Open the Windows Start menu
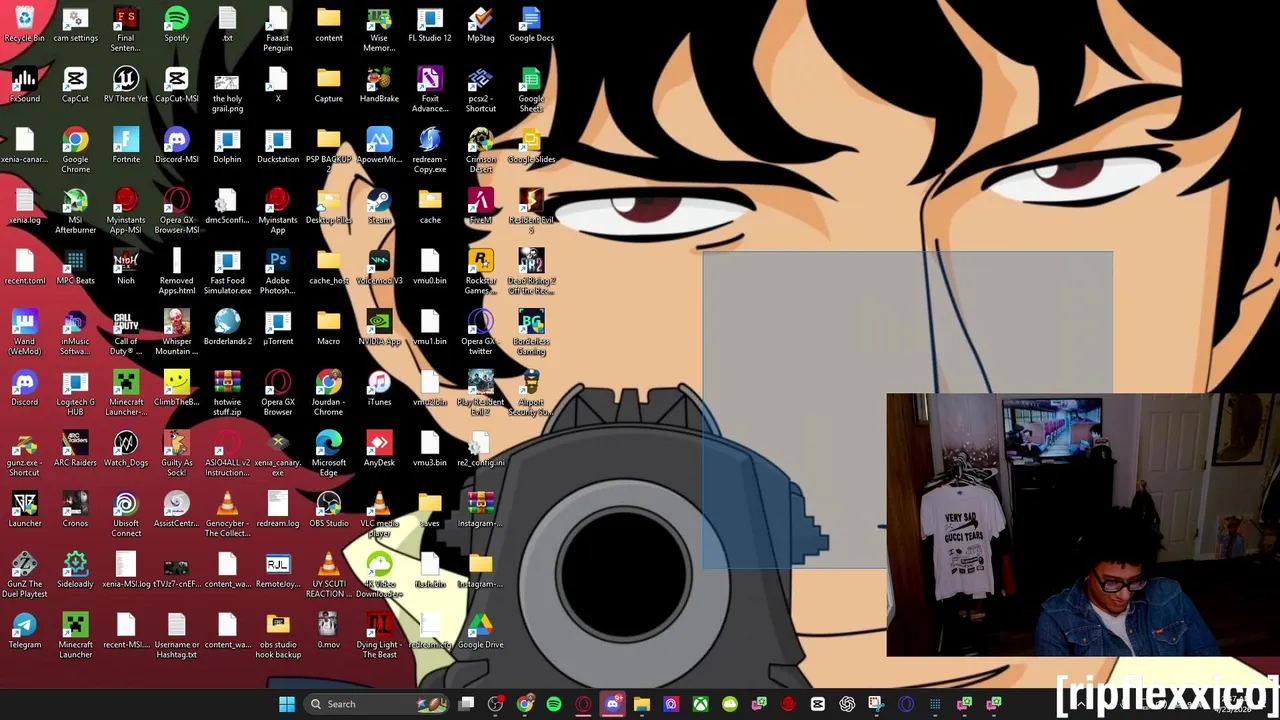 pyautogui.click(x=286, y=704)
